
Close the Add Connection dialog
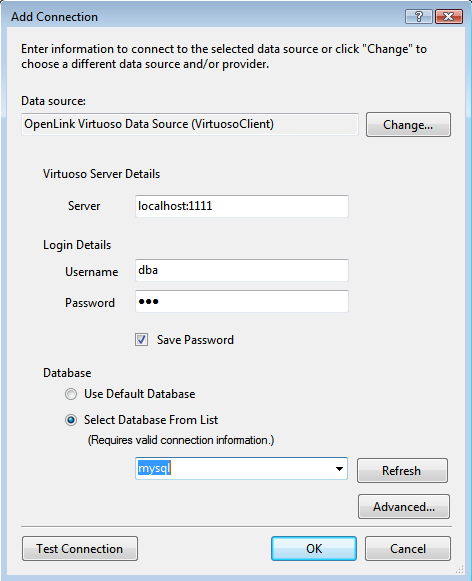coord(449,17)
